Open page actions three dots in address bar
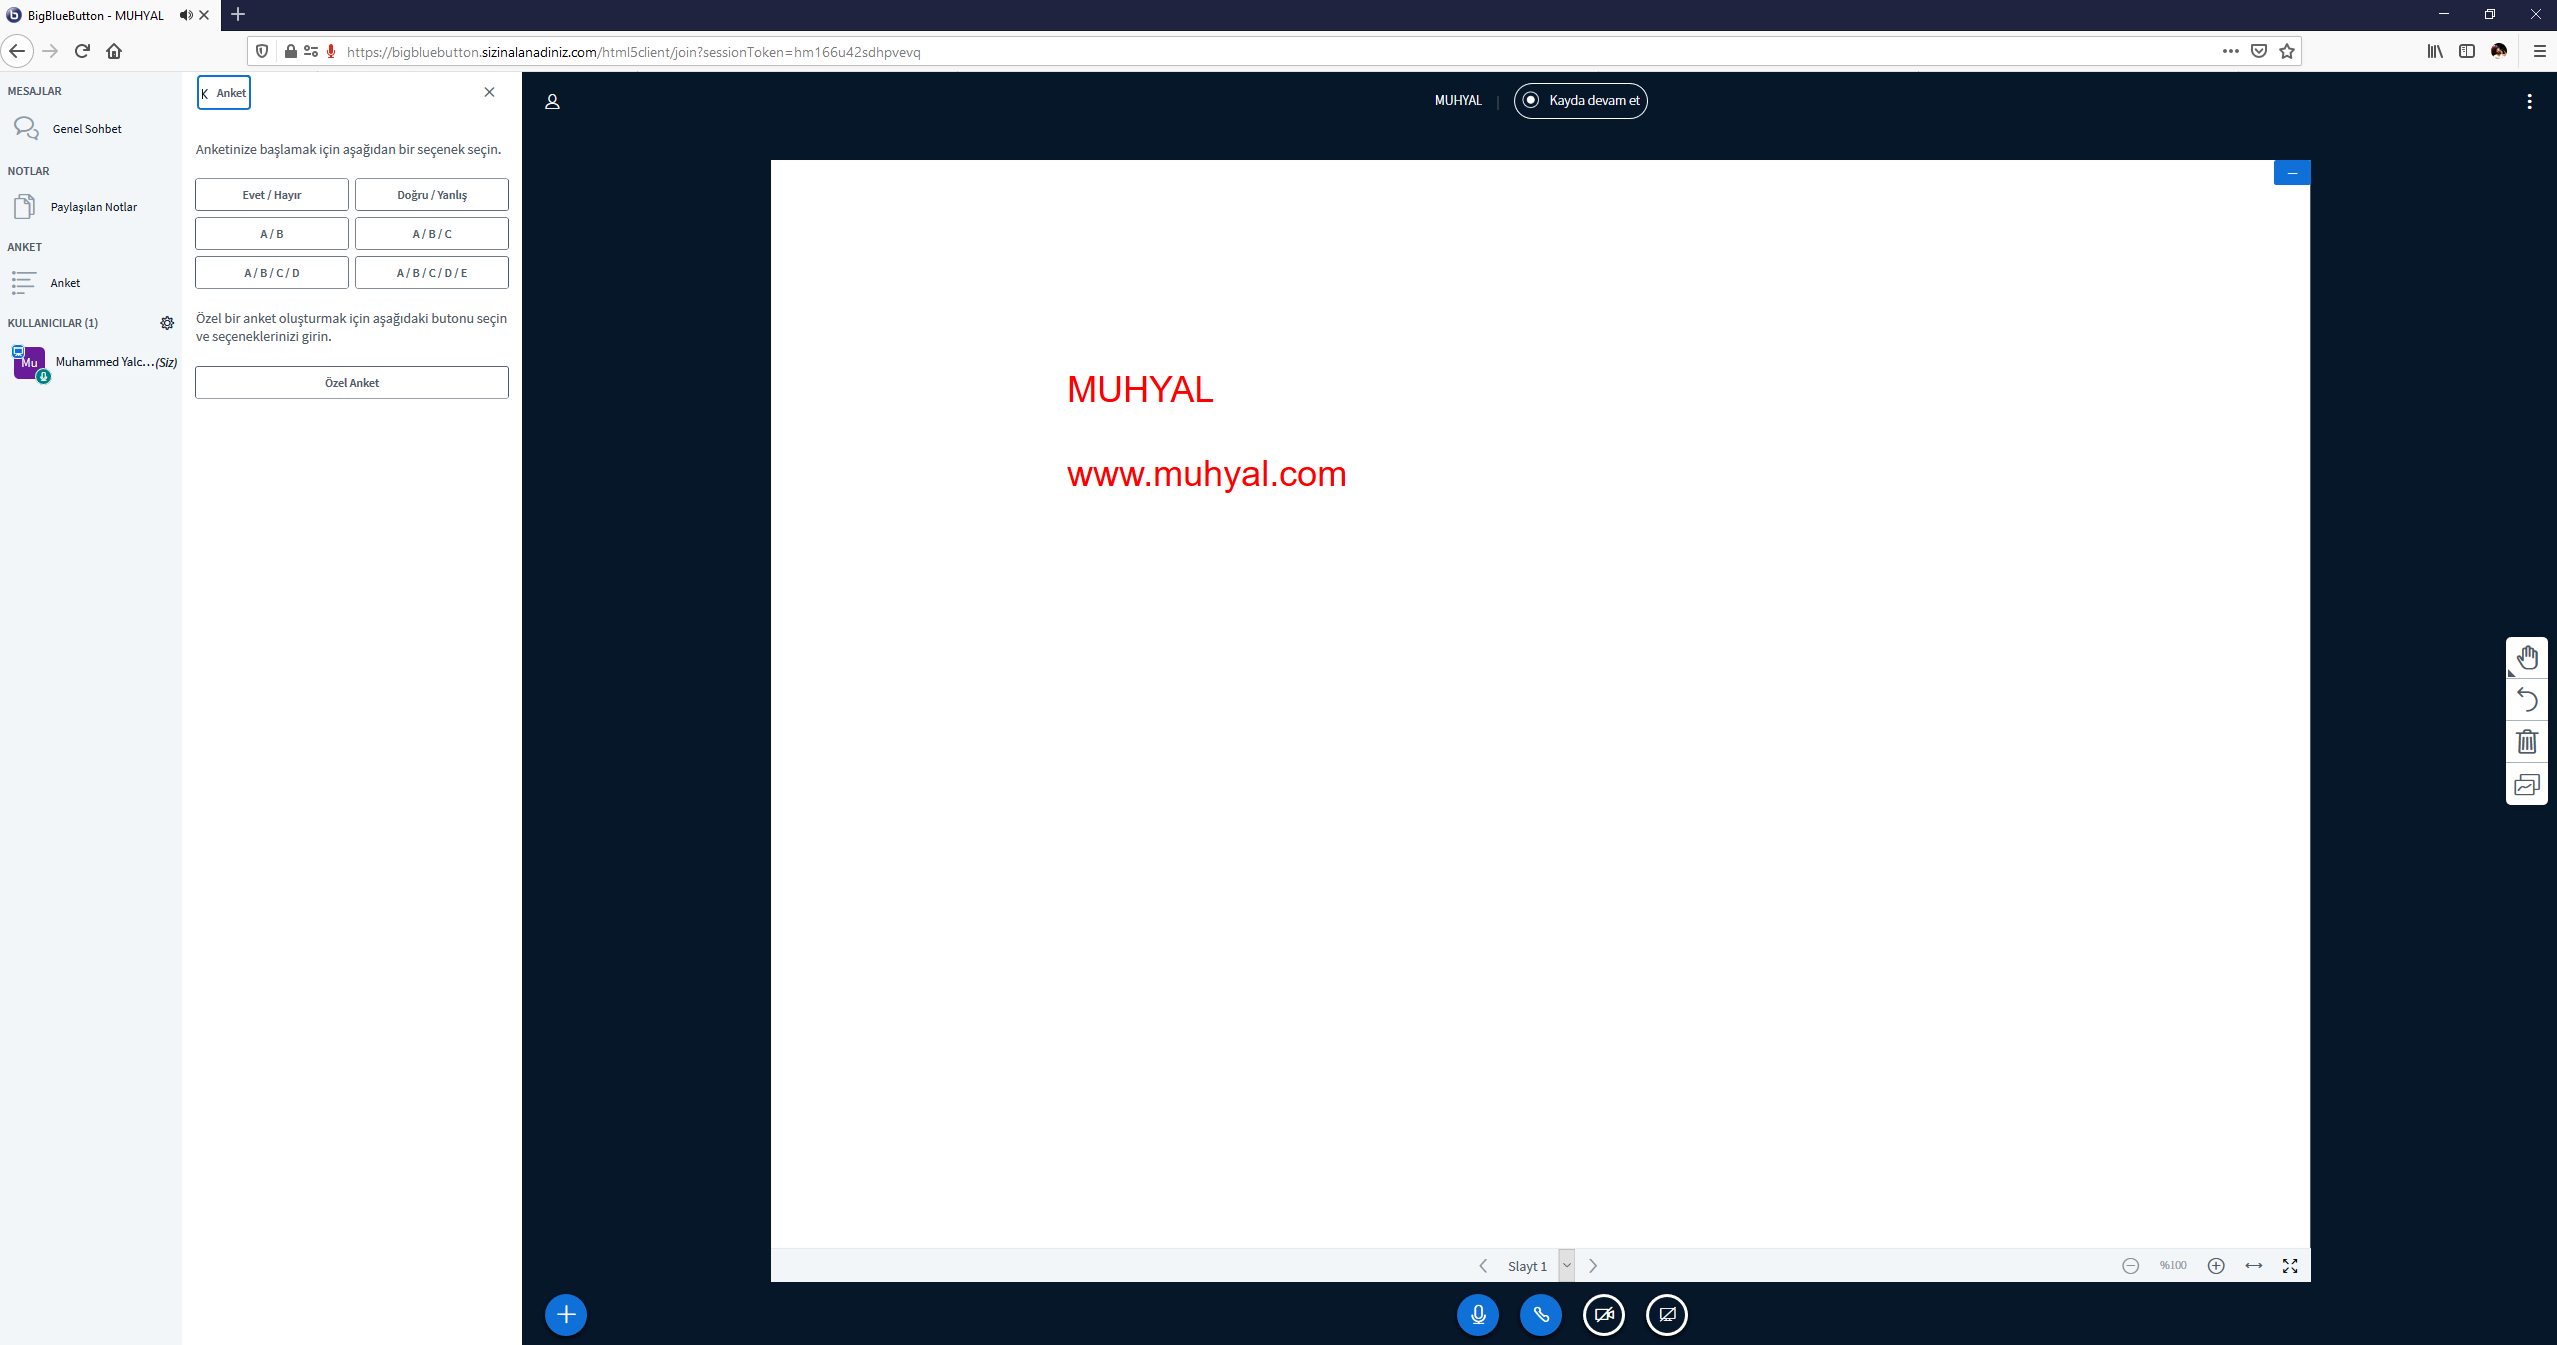 tap(2230, 51)
